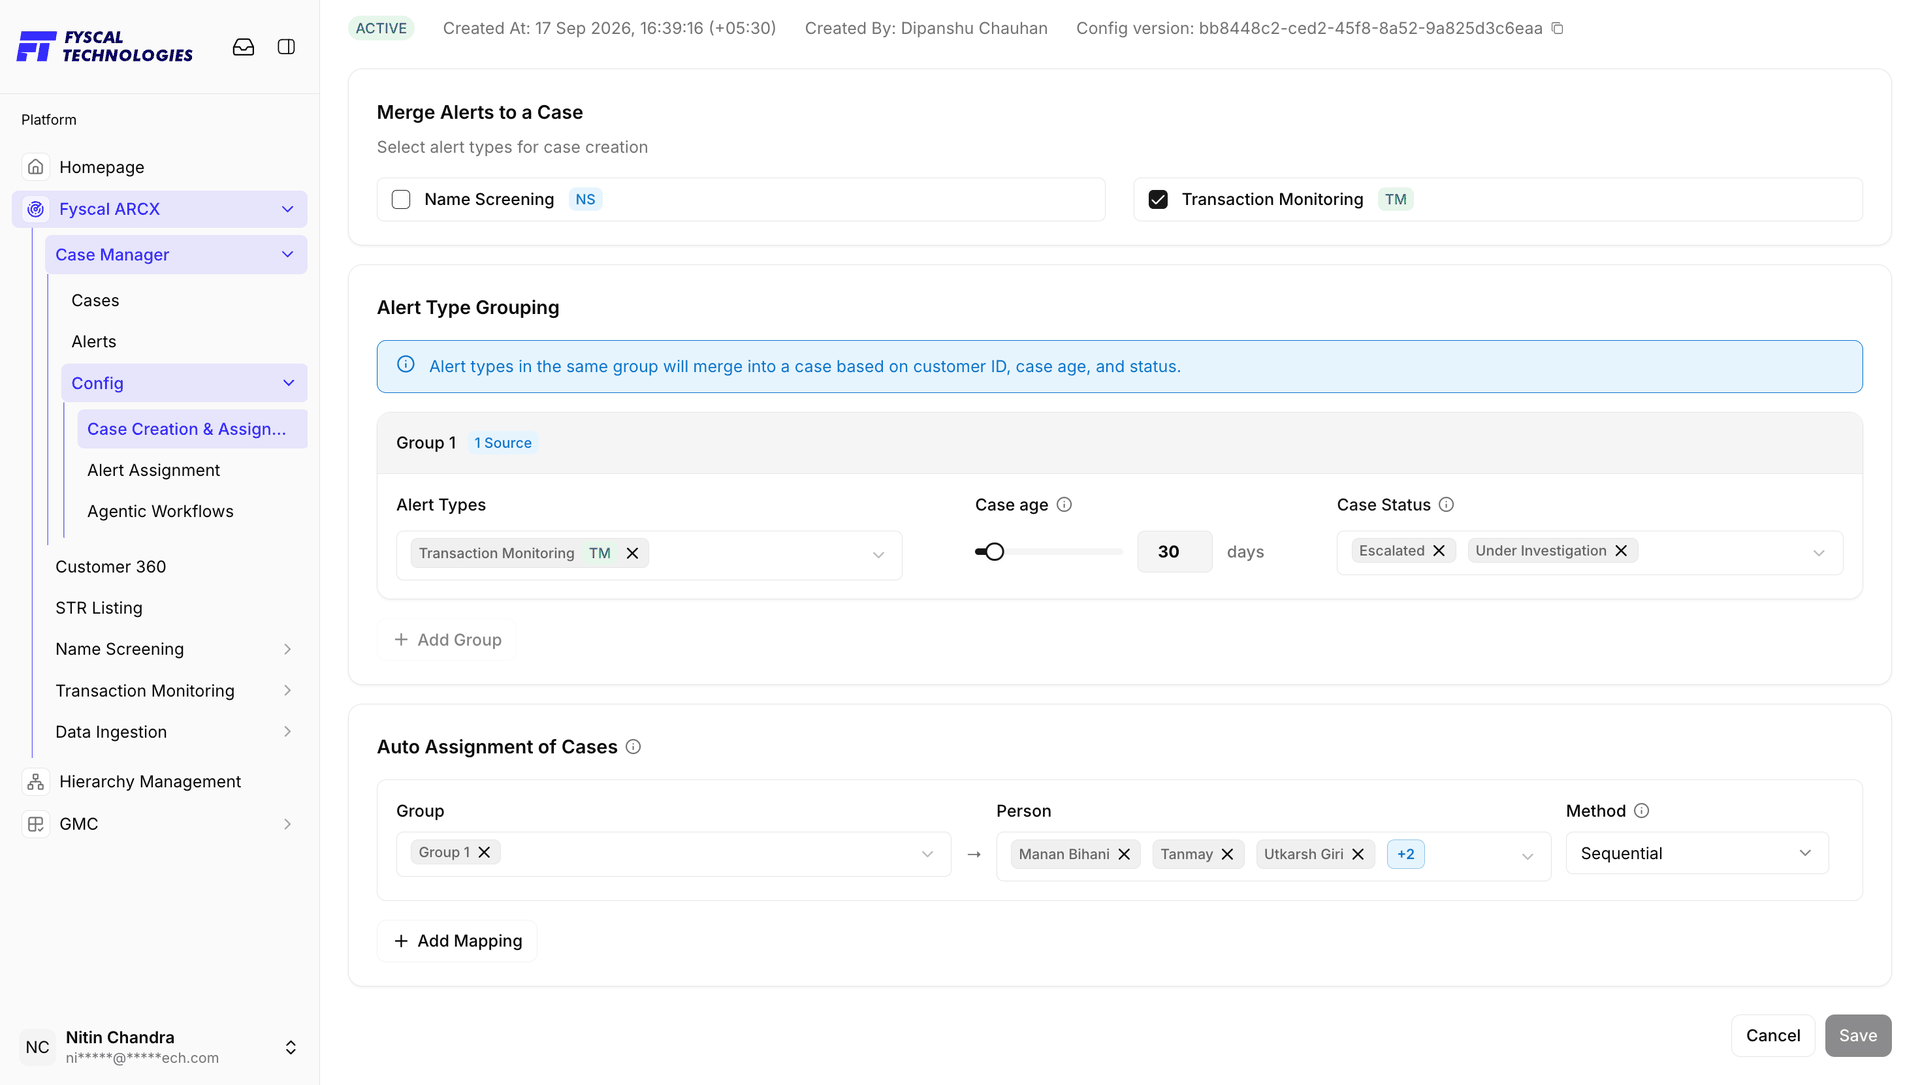The image size is (1920, 1085).
Task: Go to Cases in sidebar
Action: point(95,300)
